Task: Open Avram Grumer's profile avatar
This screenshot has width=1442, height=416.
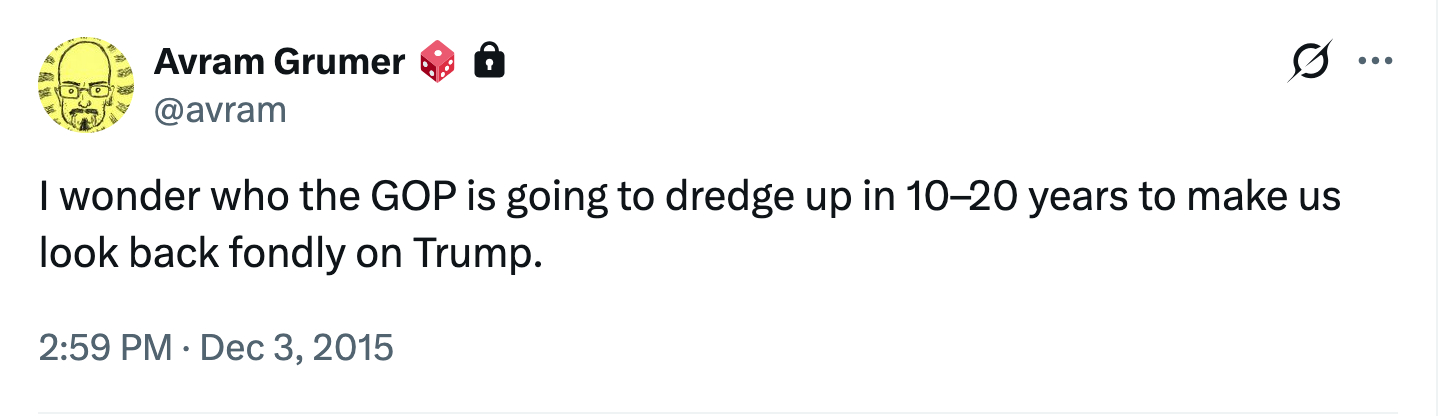Action: [x=85, y=84]
